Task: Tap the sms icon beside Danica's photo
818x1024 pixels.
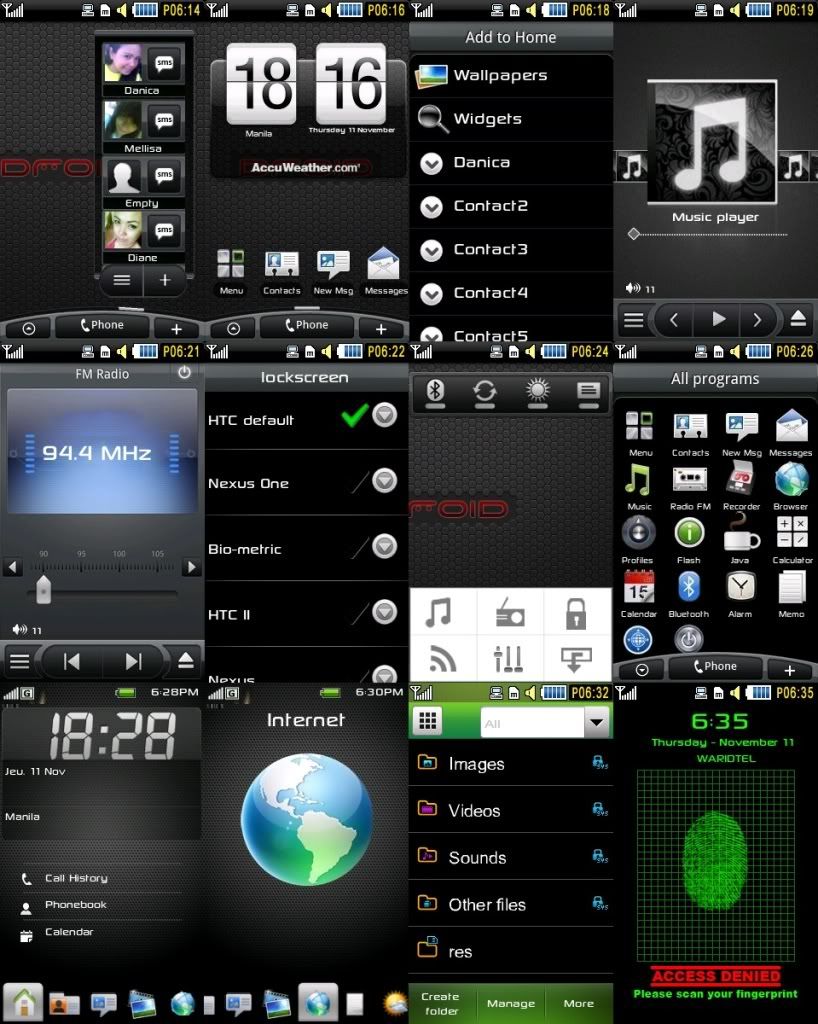Action: tap(164, 63)
